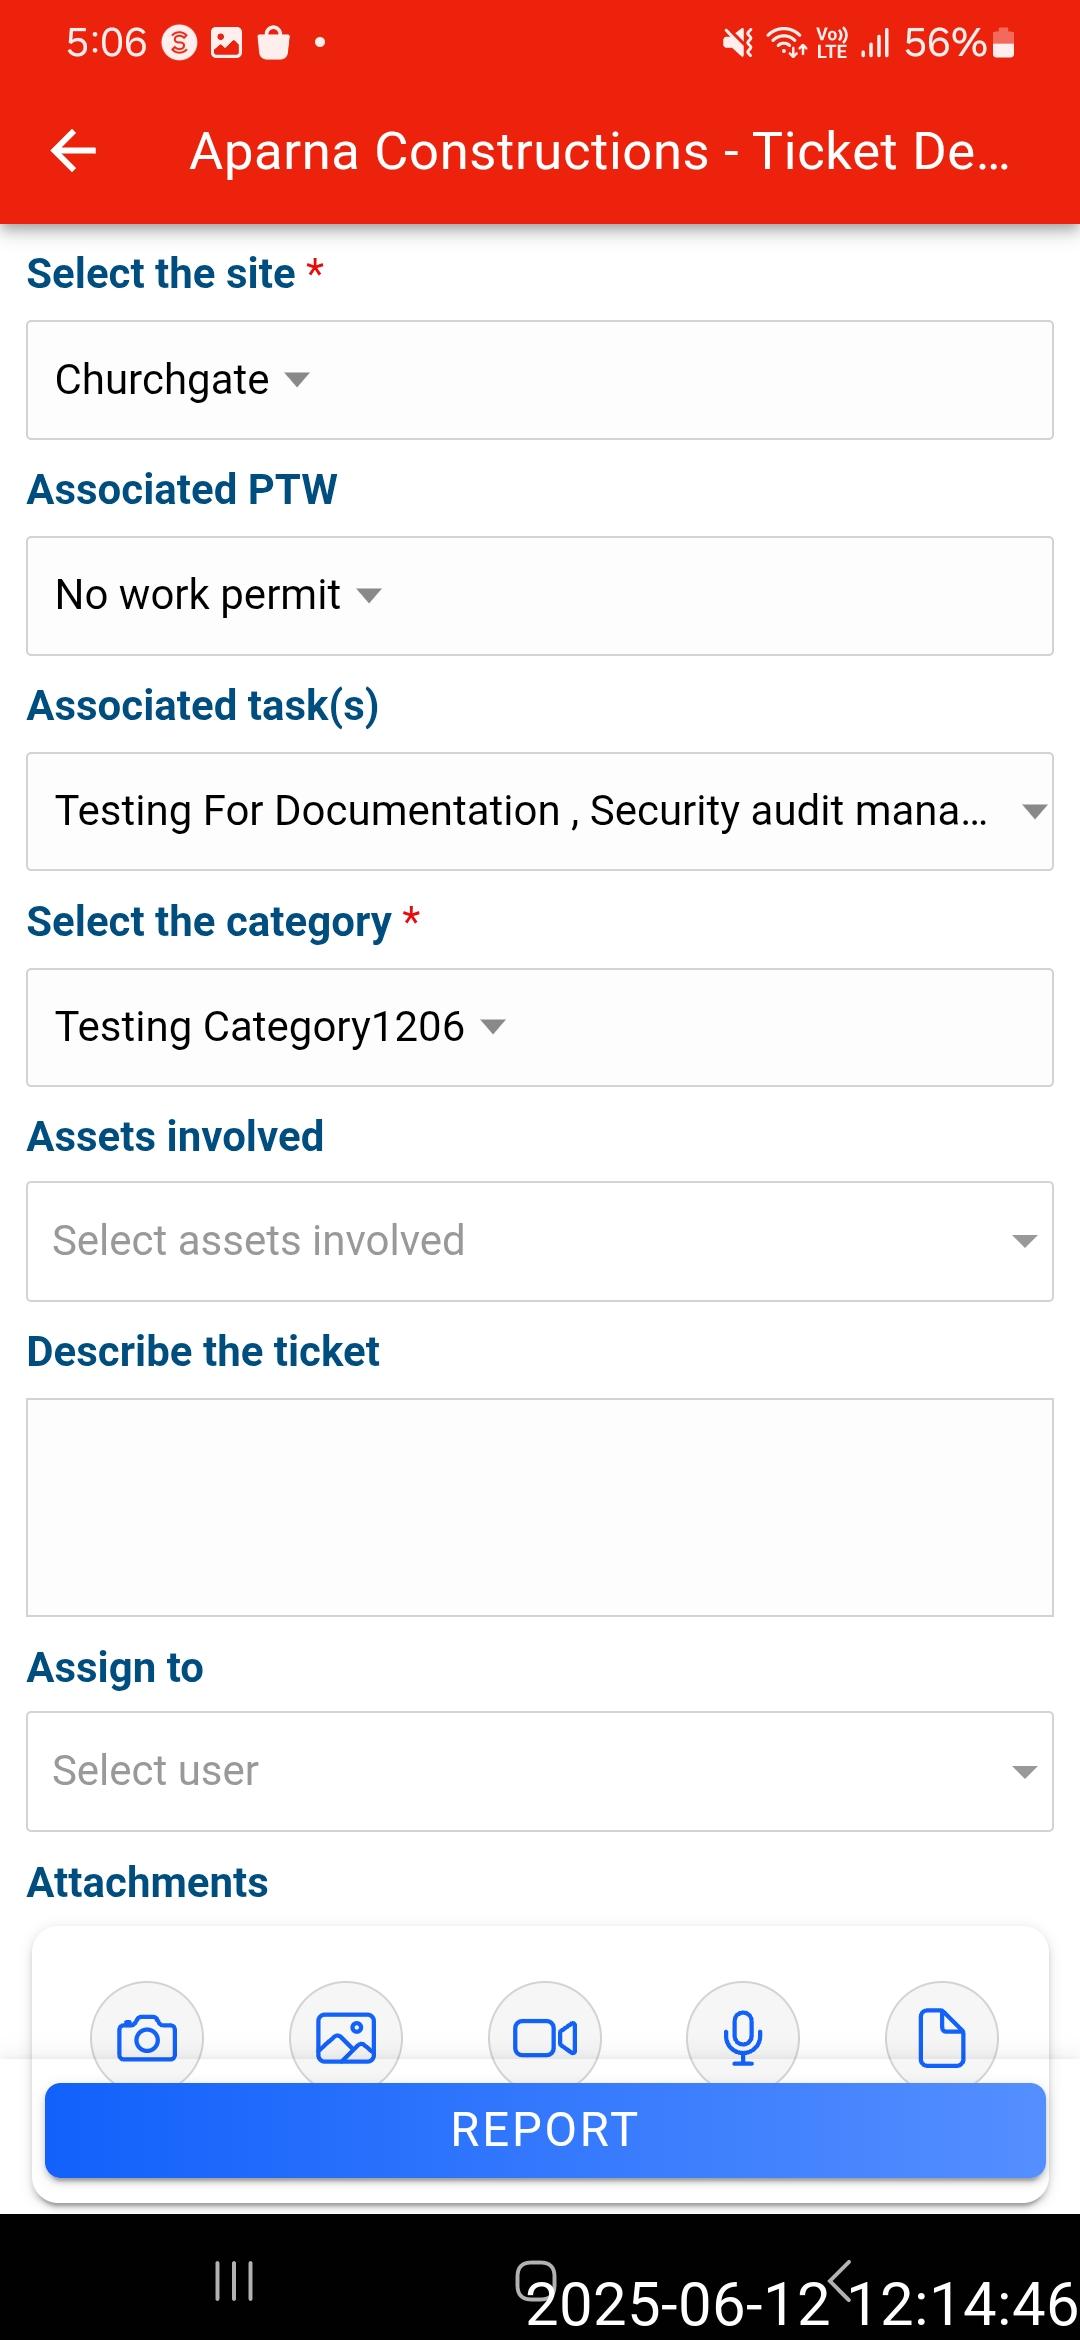
Task: Tap the battery status icon
Action: pos(1004,43)
